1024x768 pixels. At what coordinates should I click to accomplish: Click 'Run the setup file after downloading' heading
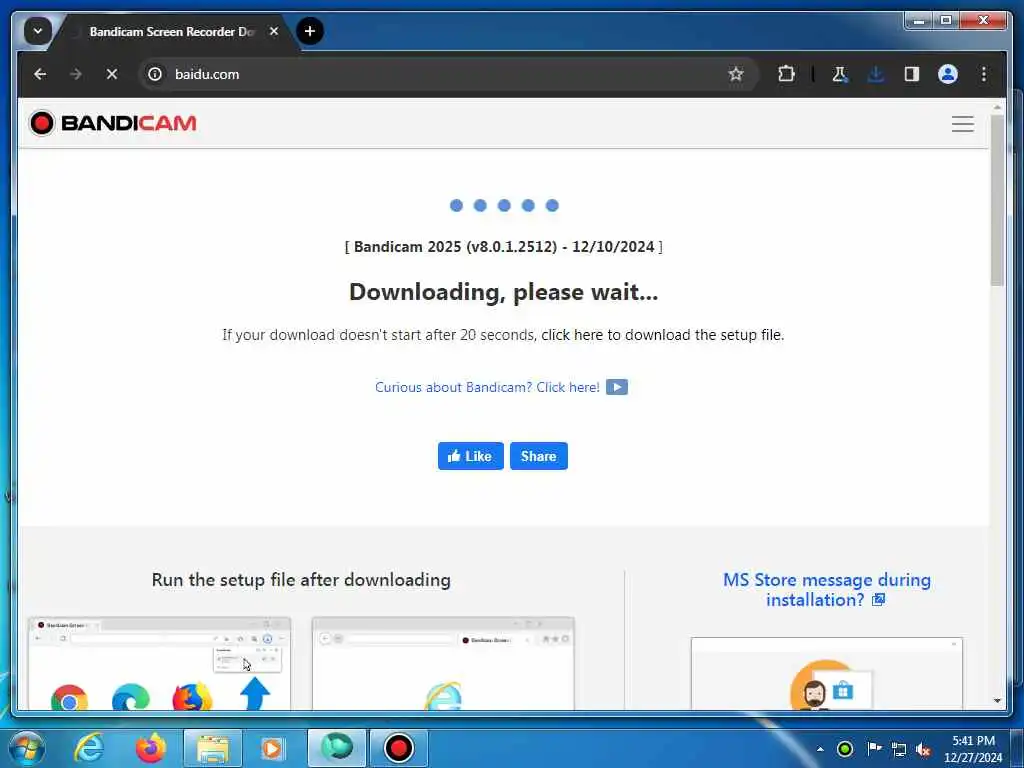[301, 580]
